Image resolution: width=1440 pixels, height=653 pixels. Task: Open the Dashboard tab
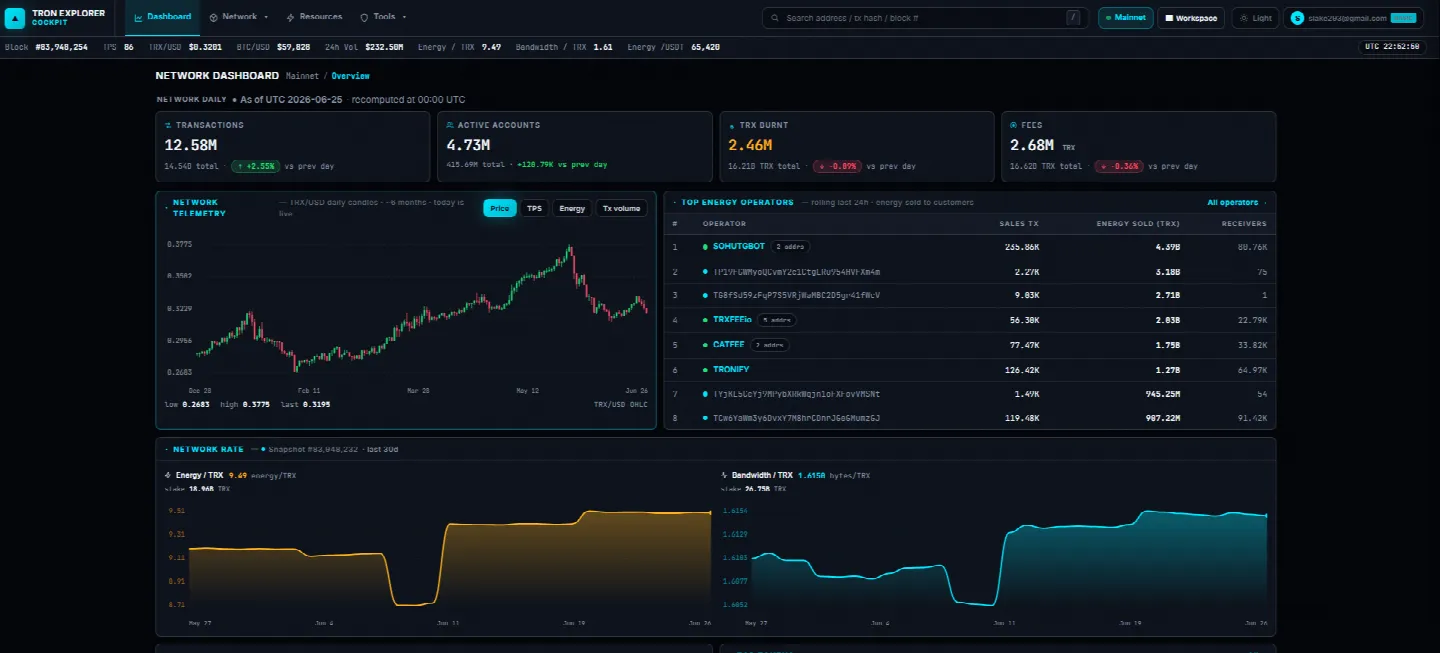coord(163,17)
